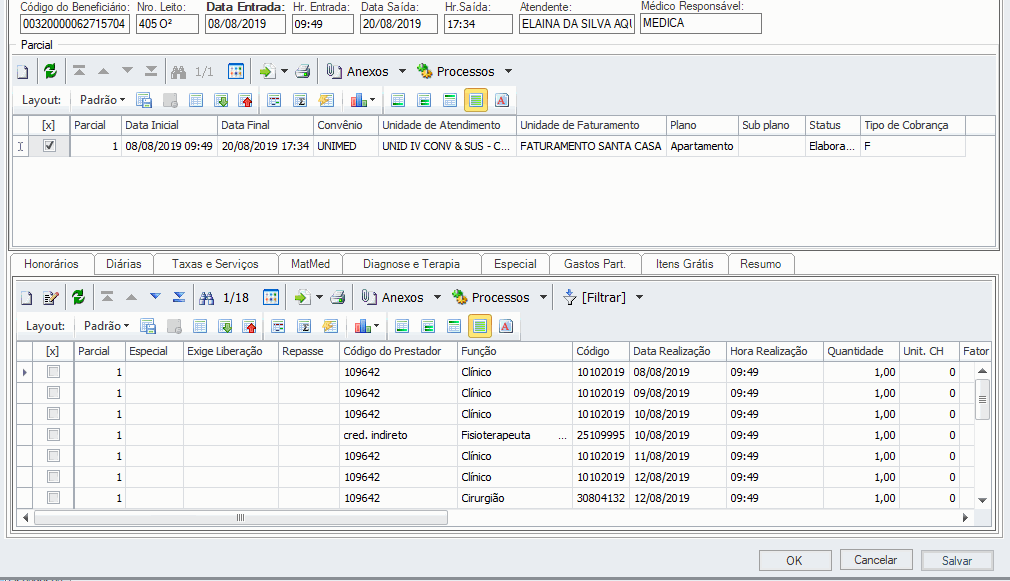Screen dimensions: 1010x581
Task: Open MatMed tab
Action: point(310,264)
